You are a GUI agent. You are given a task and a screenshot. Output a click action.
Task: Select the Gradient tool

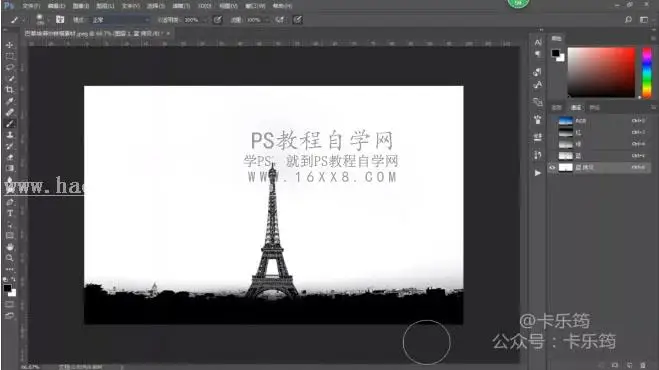click(x=10, y=168)
